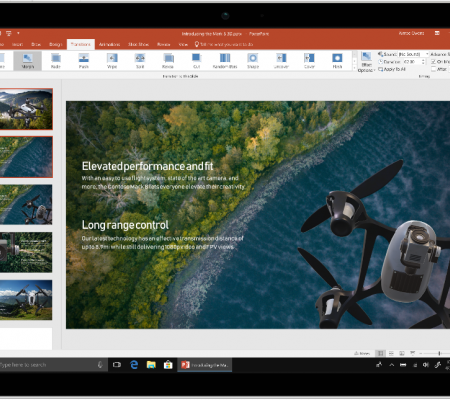Apply the Reveal transition
The image size is (450, 400).
point(168,61)
